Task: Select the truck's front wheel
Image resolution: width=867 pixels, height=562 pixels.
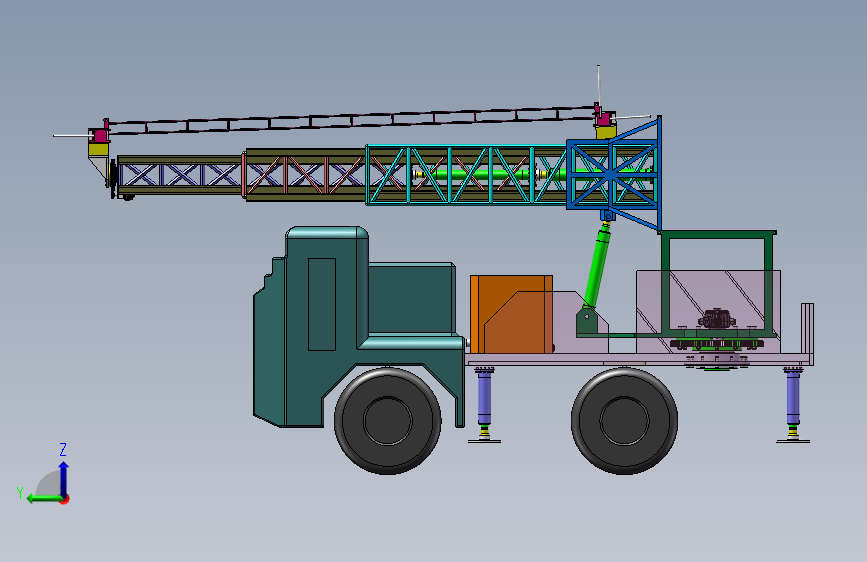Action: pyautogui.click(x=388, y=421)
